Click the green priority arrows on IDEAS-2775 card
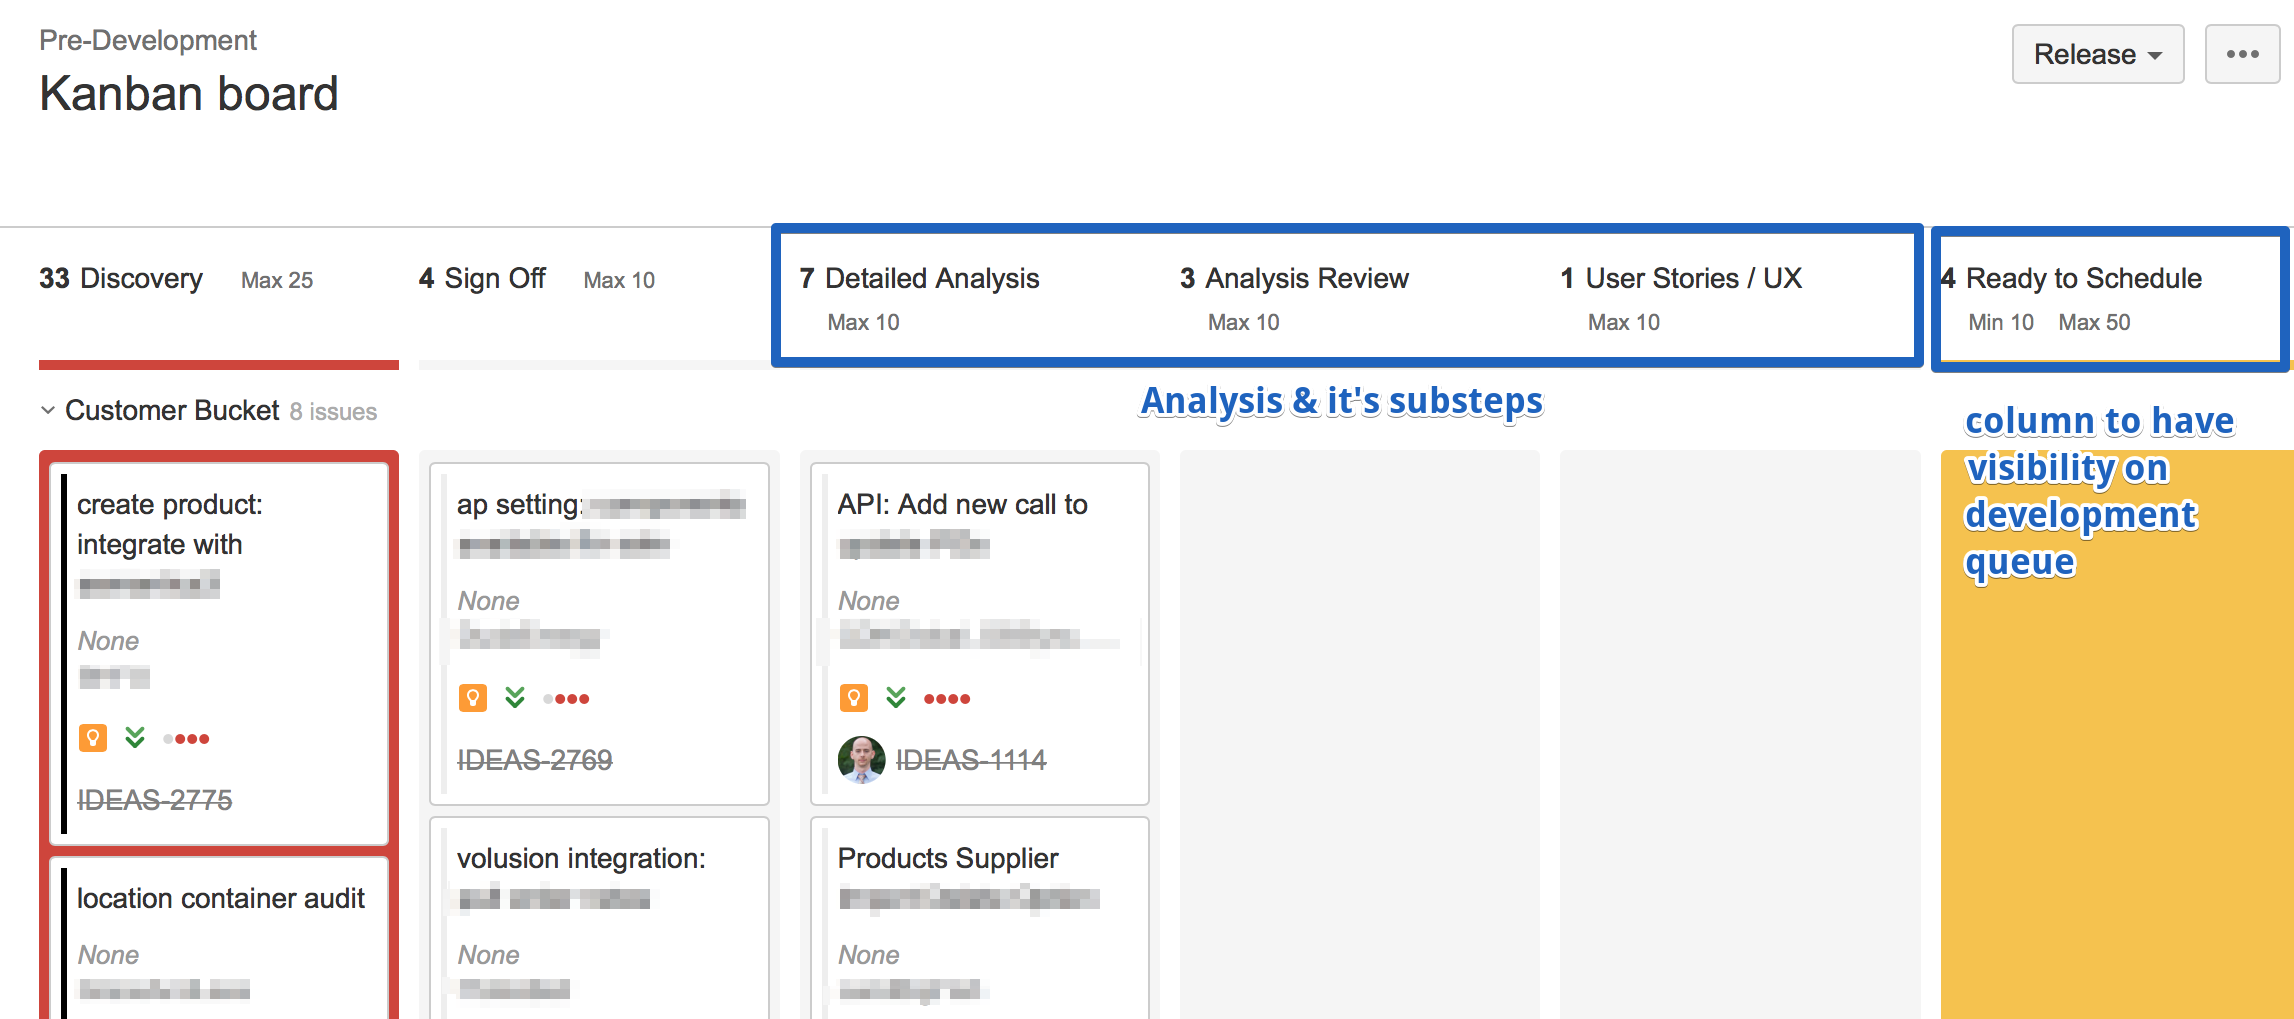Image resolution: width=2294 pixels, height=1019 pixels. (x=135, y=738)
